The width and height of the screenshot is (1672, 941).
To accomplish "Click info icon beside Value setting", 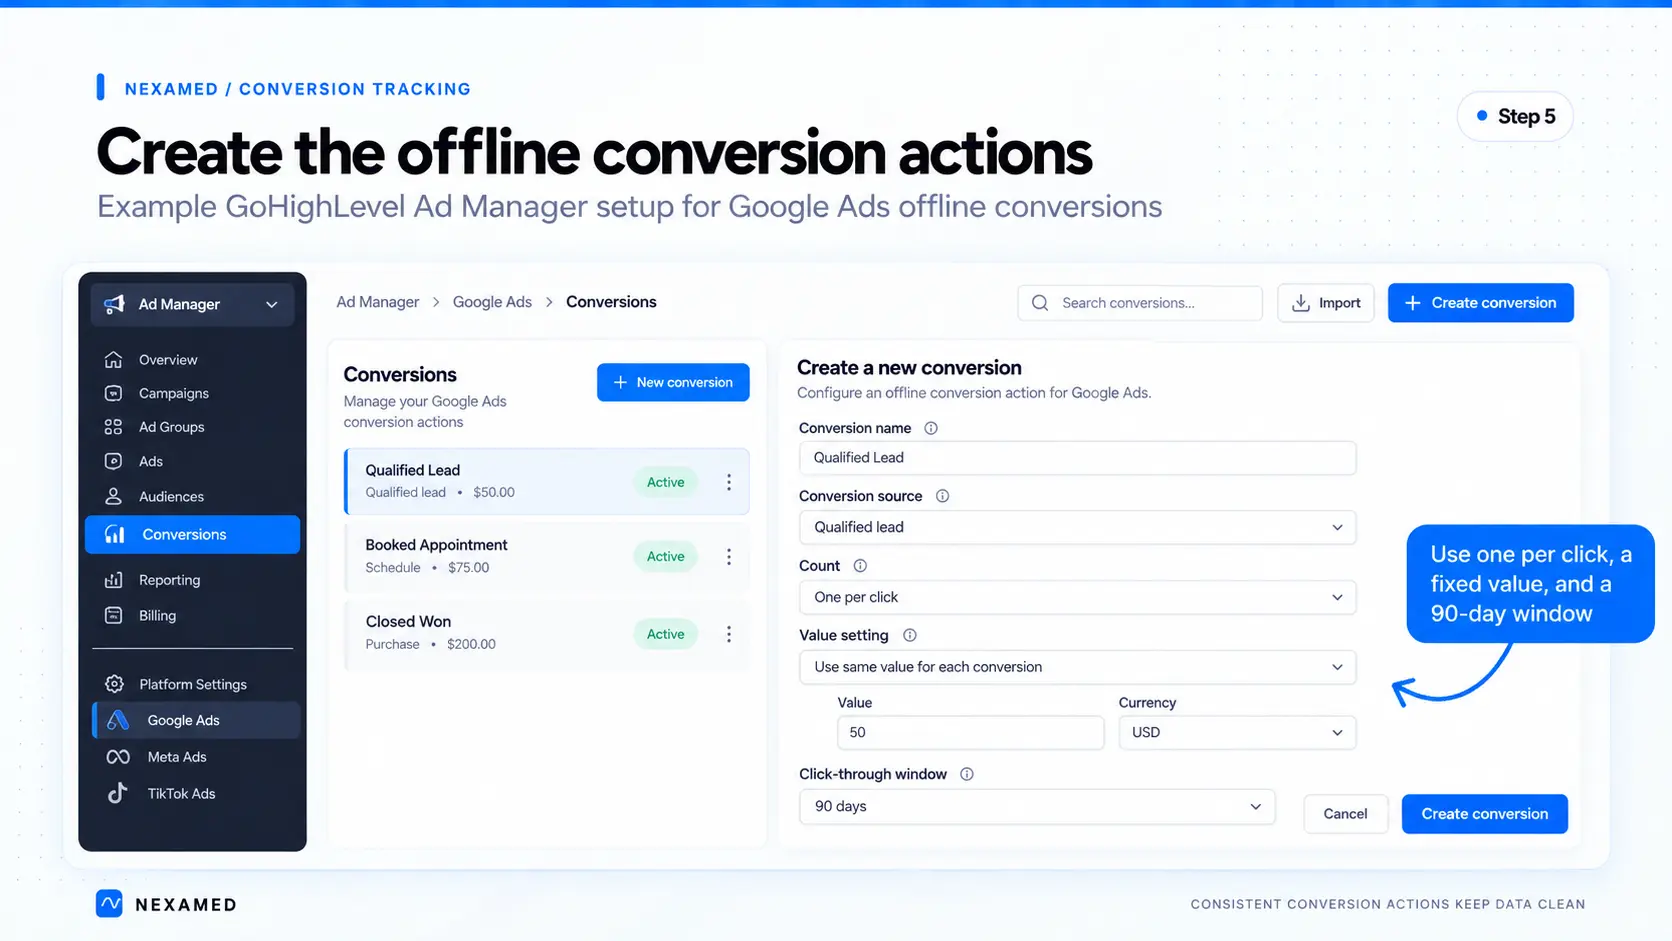I will [910, 635].
